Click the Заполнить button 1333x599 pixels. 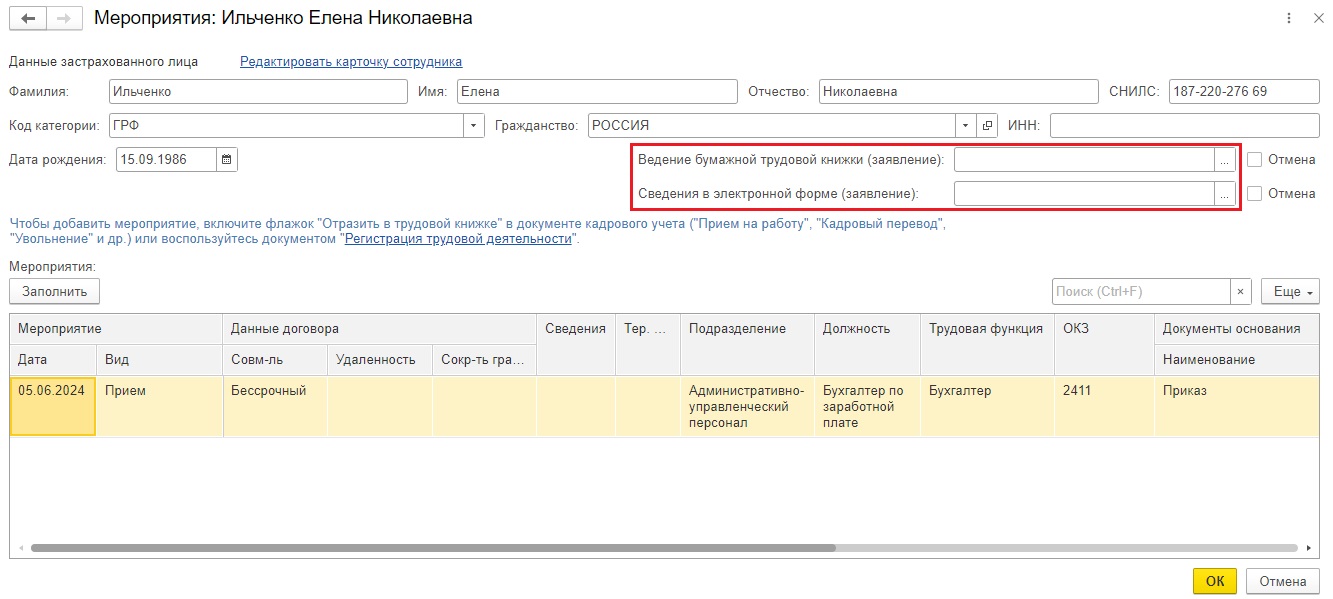[x=55, y=291]
